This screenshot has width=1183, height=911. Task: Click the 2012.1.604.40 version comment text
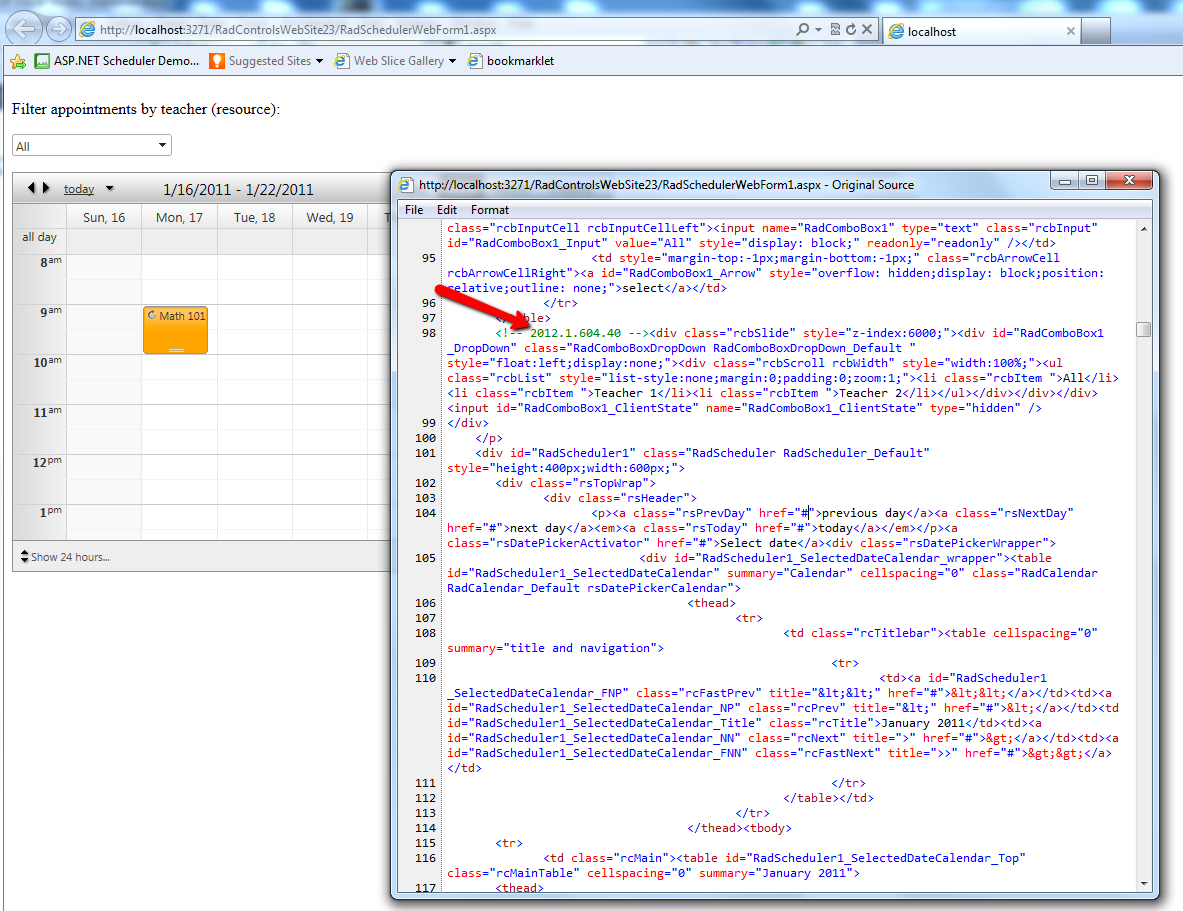[576, 333]
